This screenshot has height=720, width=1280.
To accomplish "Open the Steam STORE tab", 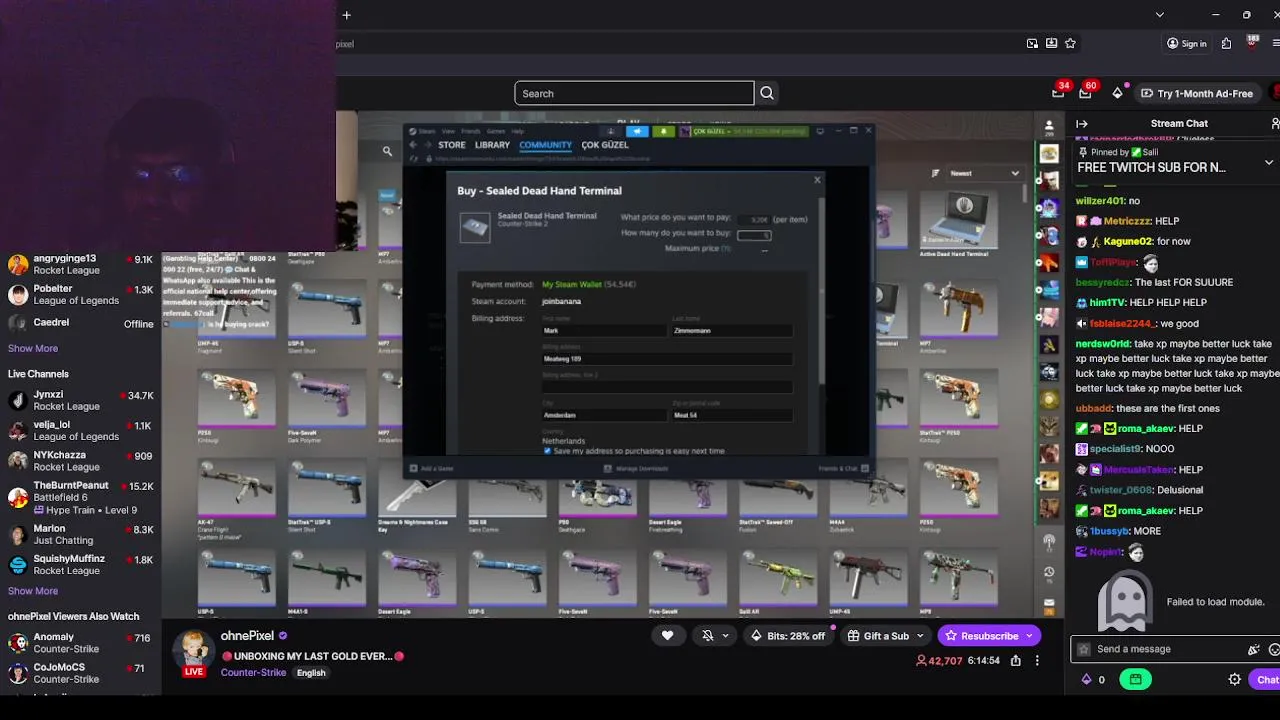I will (452, 145).
